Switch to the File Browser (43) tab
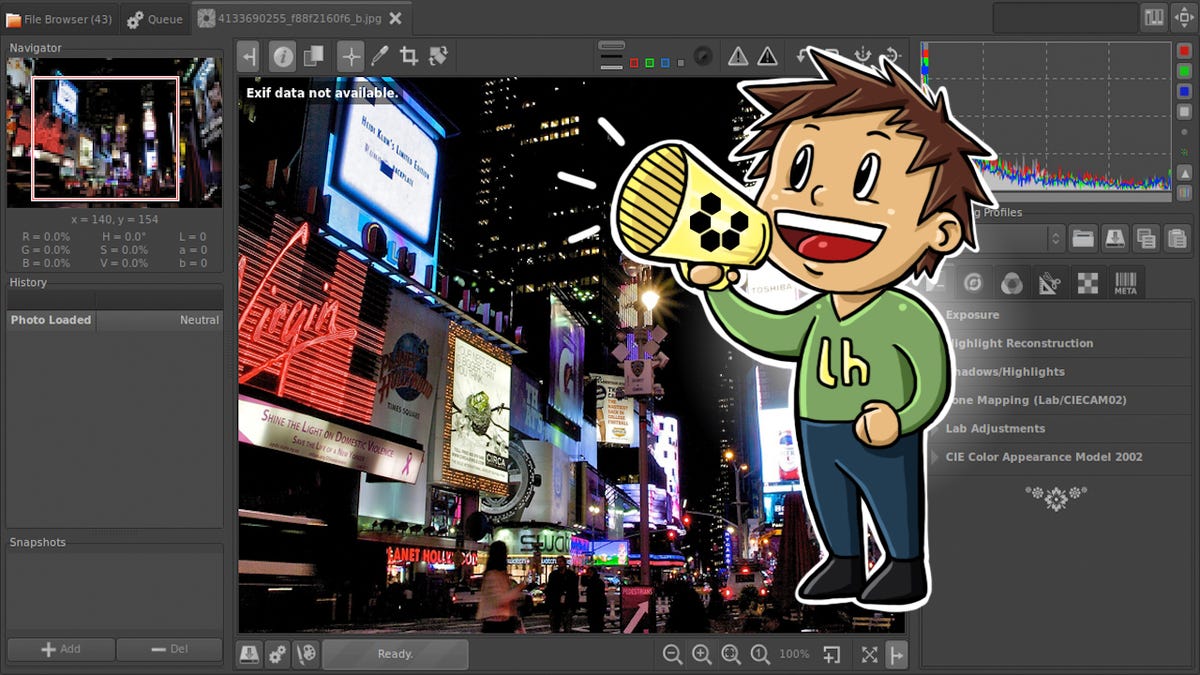 click(59, 18)
